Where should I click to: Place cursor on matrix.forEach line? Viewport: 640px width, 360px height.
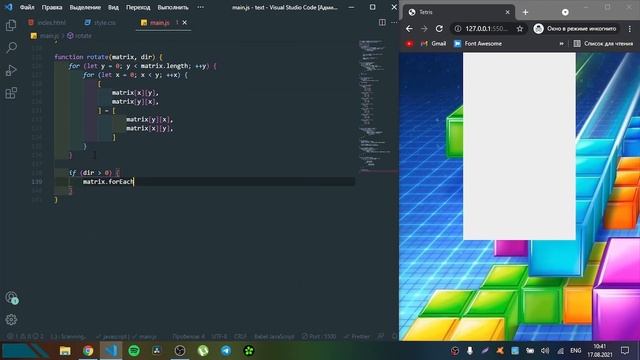pos(108,182)
